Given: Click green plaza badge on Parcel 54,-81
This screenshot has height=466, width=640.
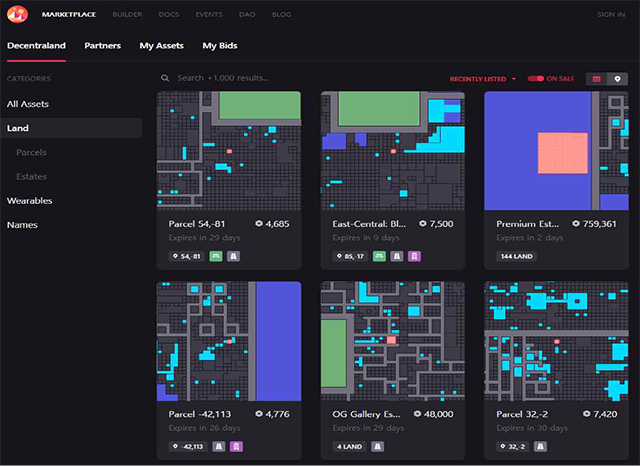Looking at the screenshot, I should point(216,256).
